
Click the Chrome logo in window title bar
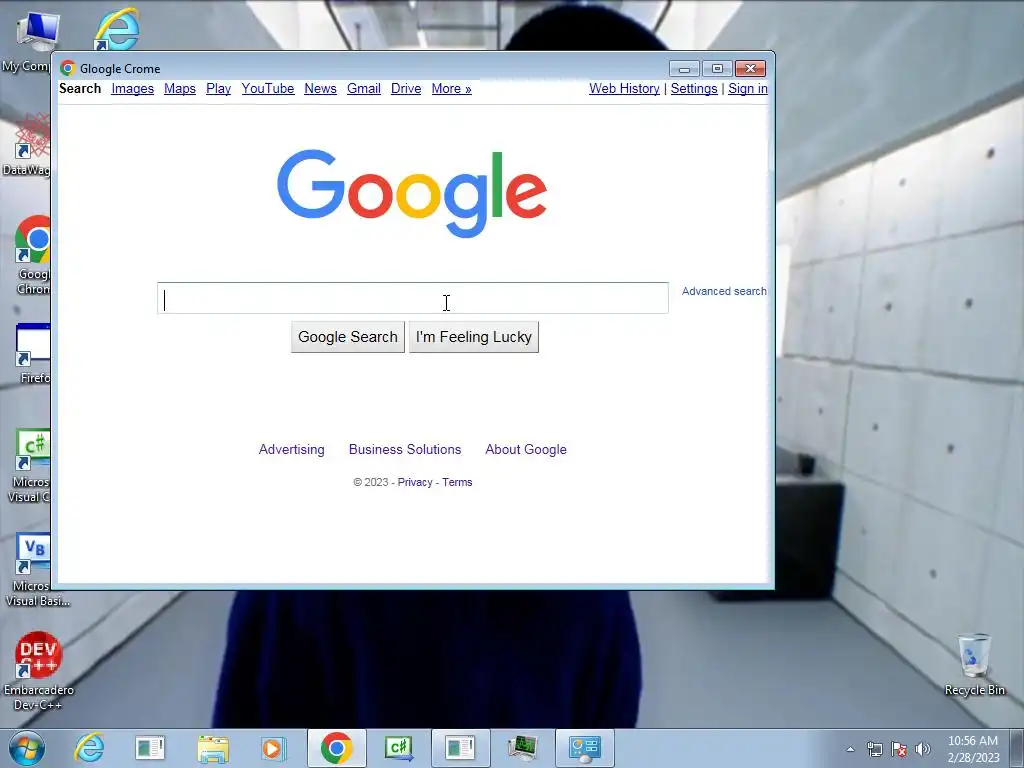(67, 69)
